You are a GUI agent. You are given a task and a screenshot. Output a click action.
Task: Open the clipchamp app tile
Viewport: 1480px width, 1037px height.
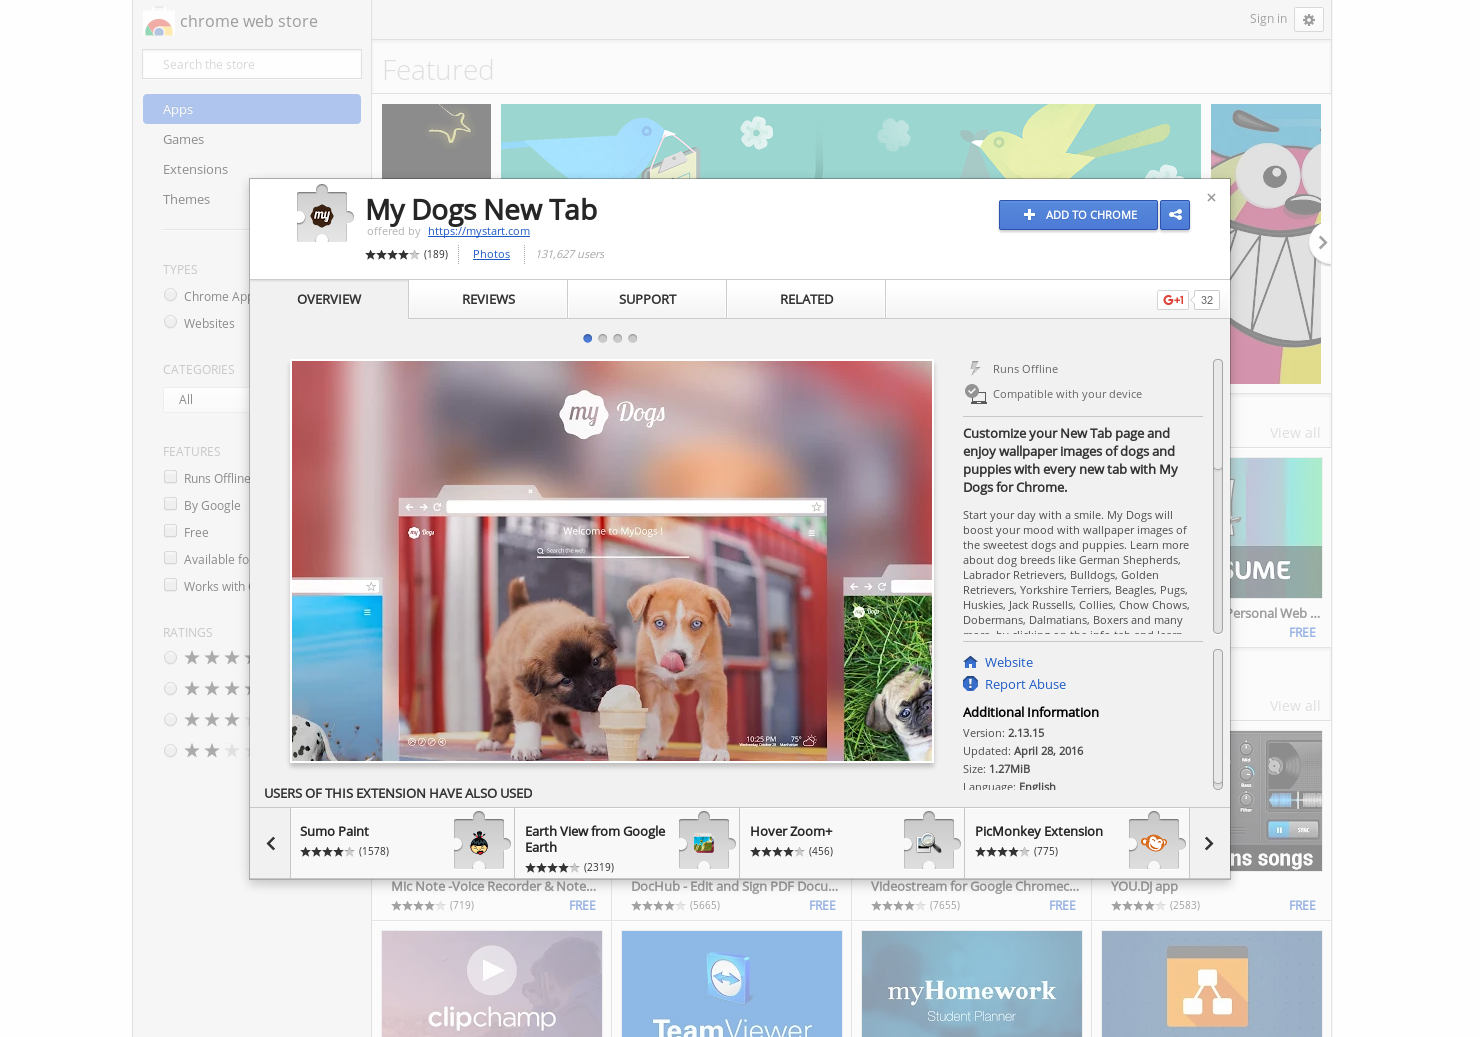492,984
